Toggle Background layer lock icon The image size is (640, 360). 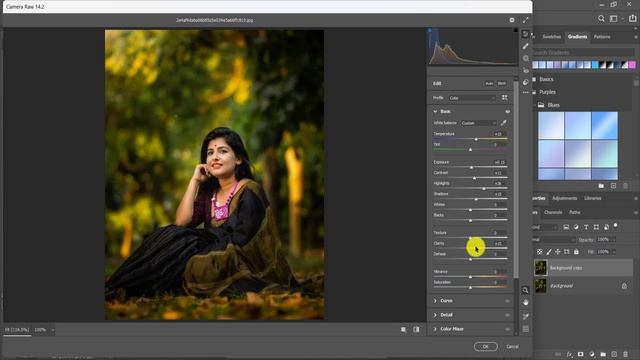coord(624,286)
